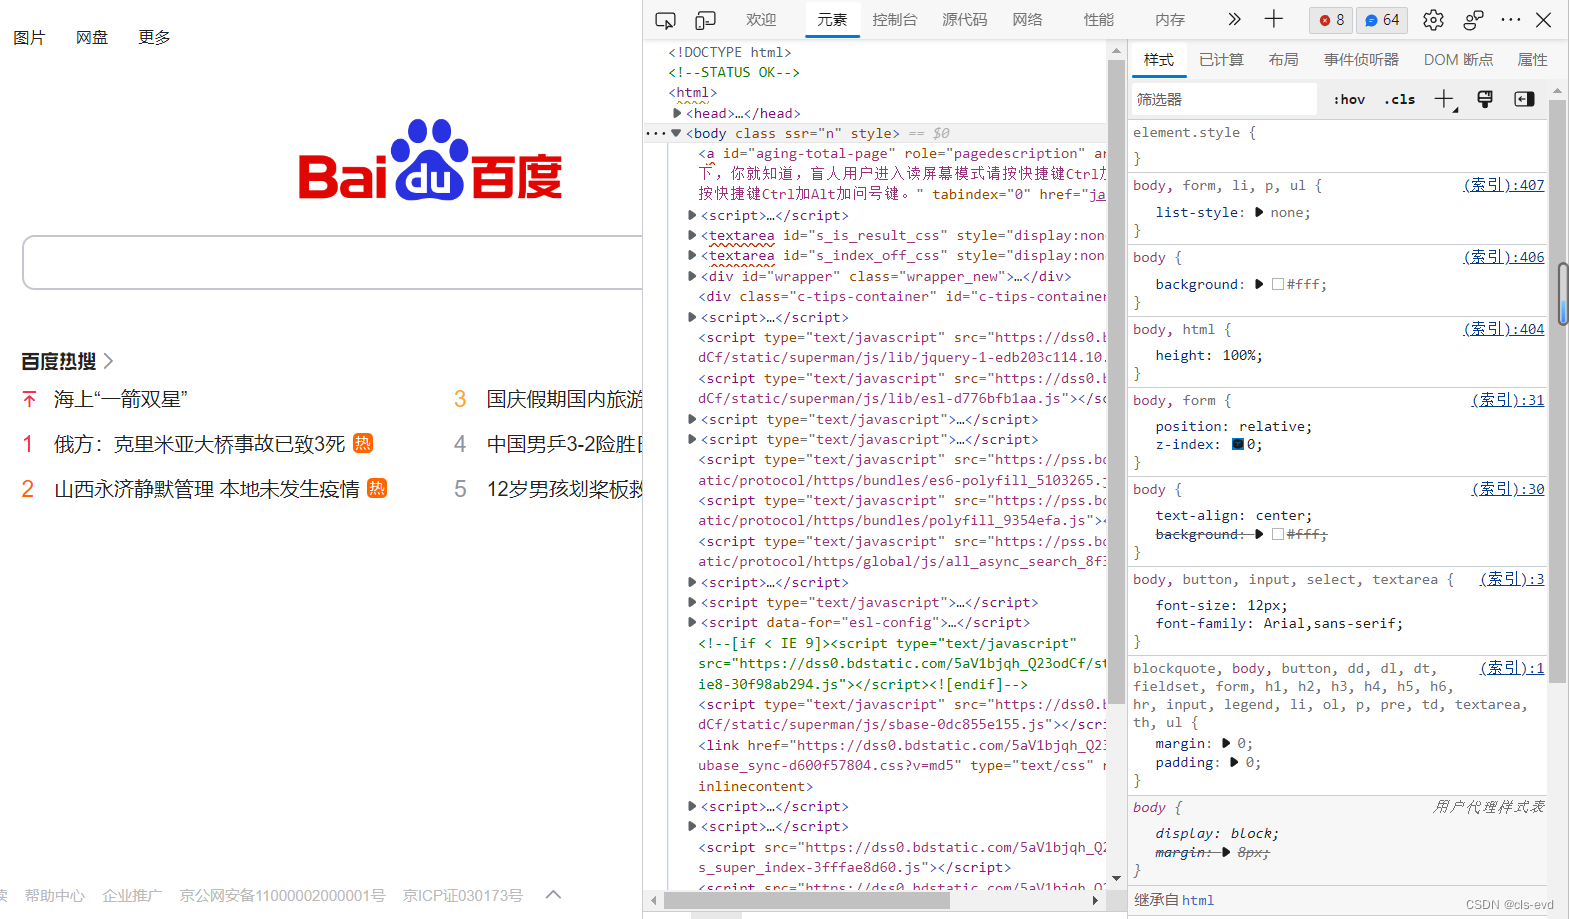This screenshot has height=919, width=1569.
Task: Open DevTools settings gear
Action: (x=1433, y=20)
